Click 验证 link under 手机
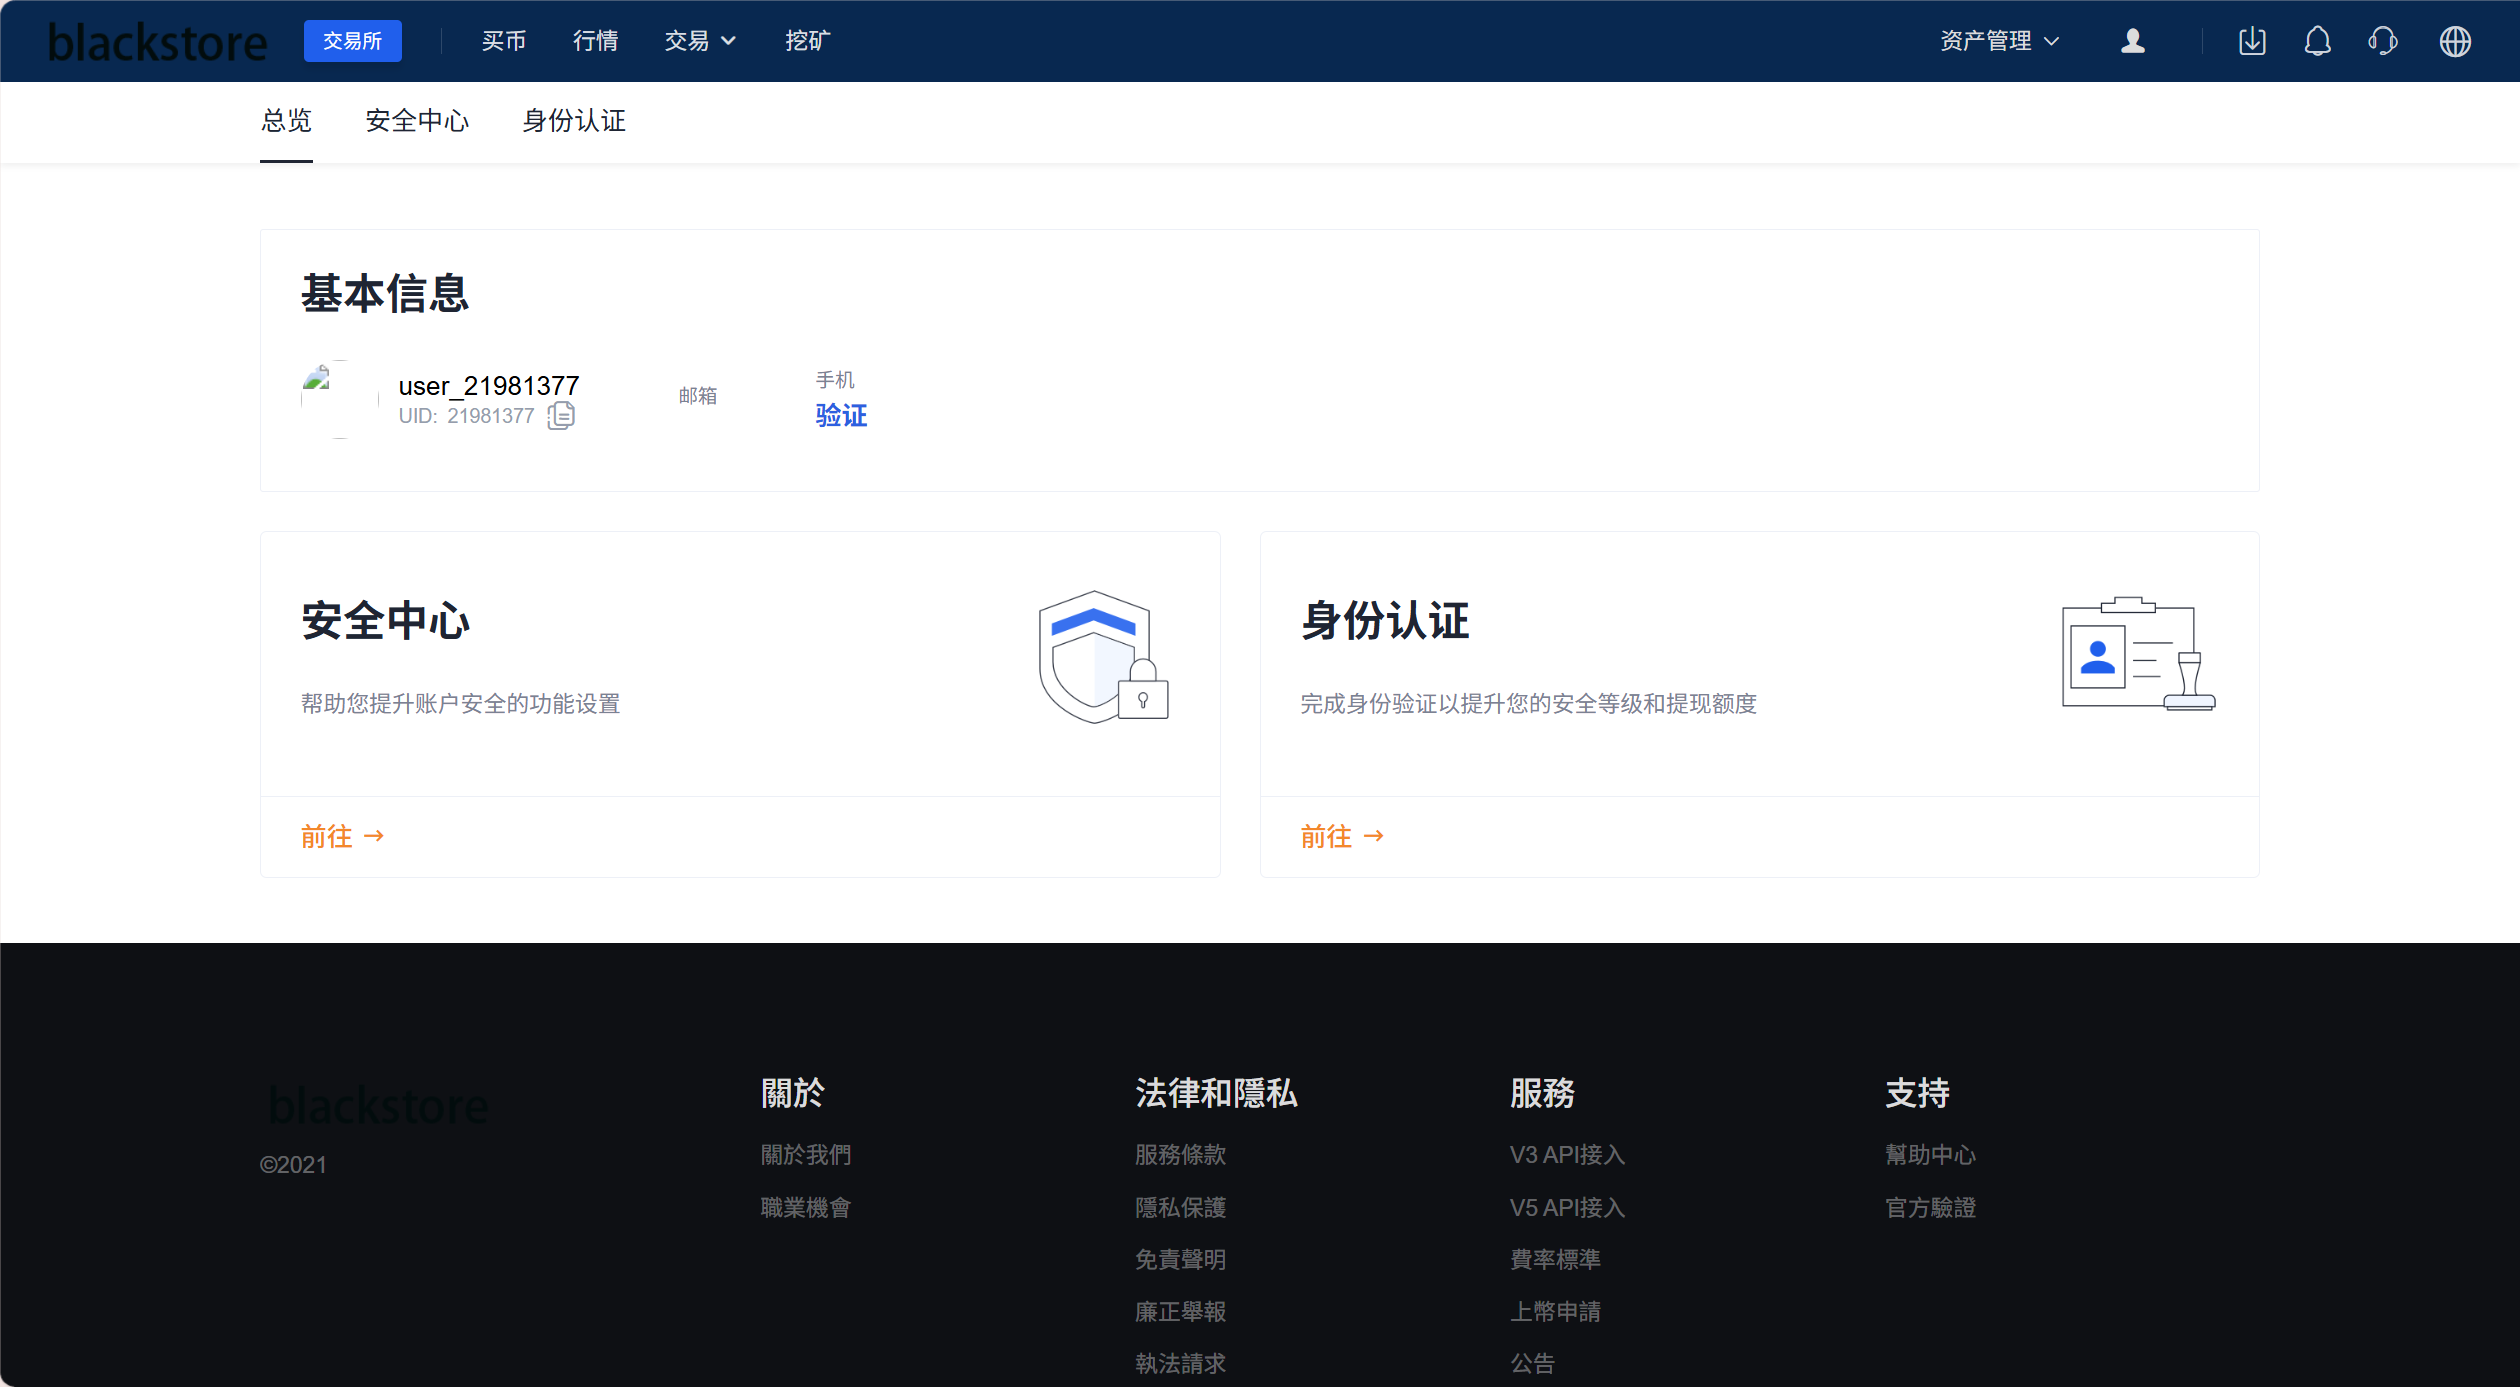 click(840, 415)
